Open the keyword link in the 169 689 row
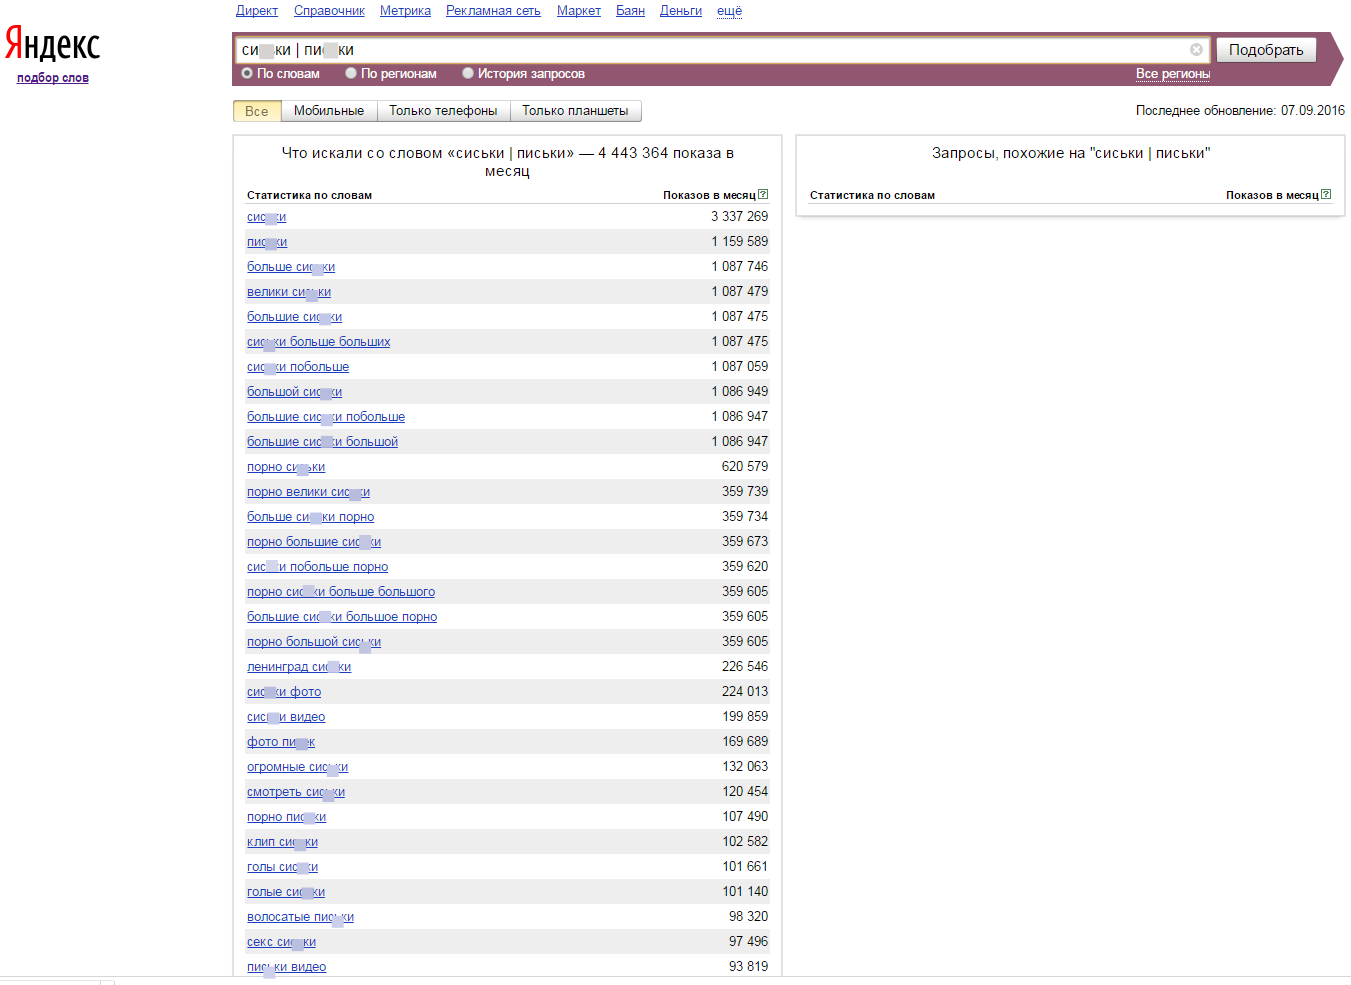 click(x=281, y=742)
